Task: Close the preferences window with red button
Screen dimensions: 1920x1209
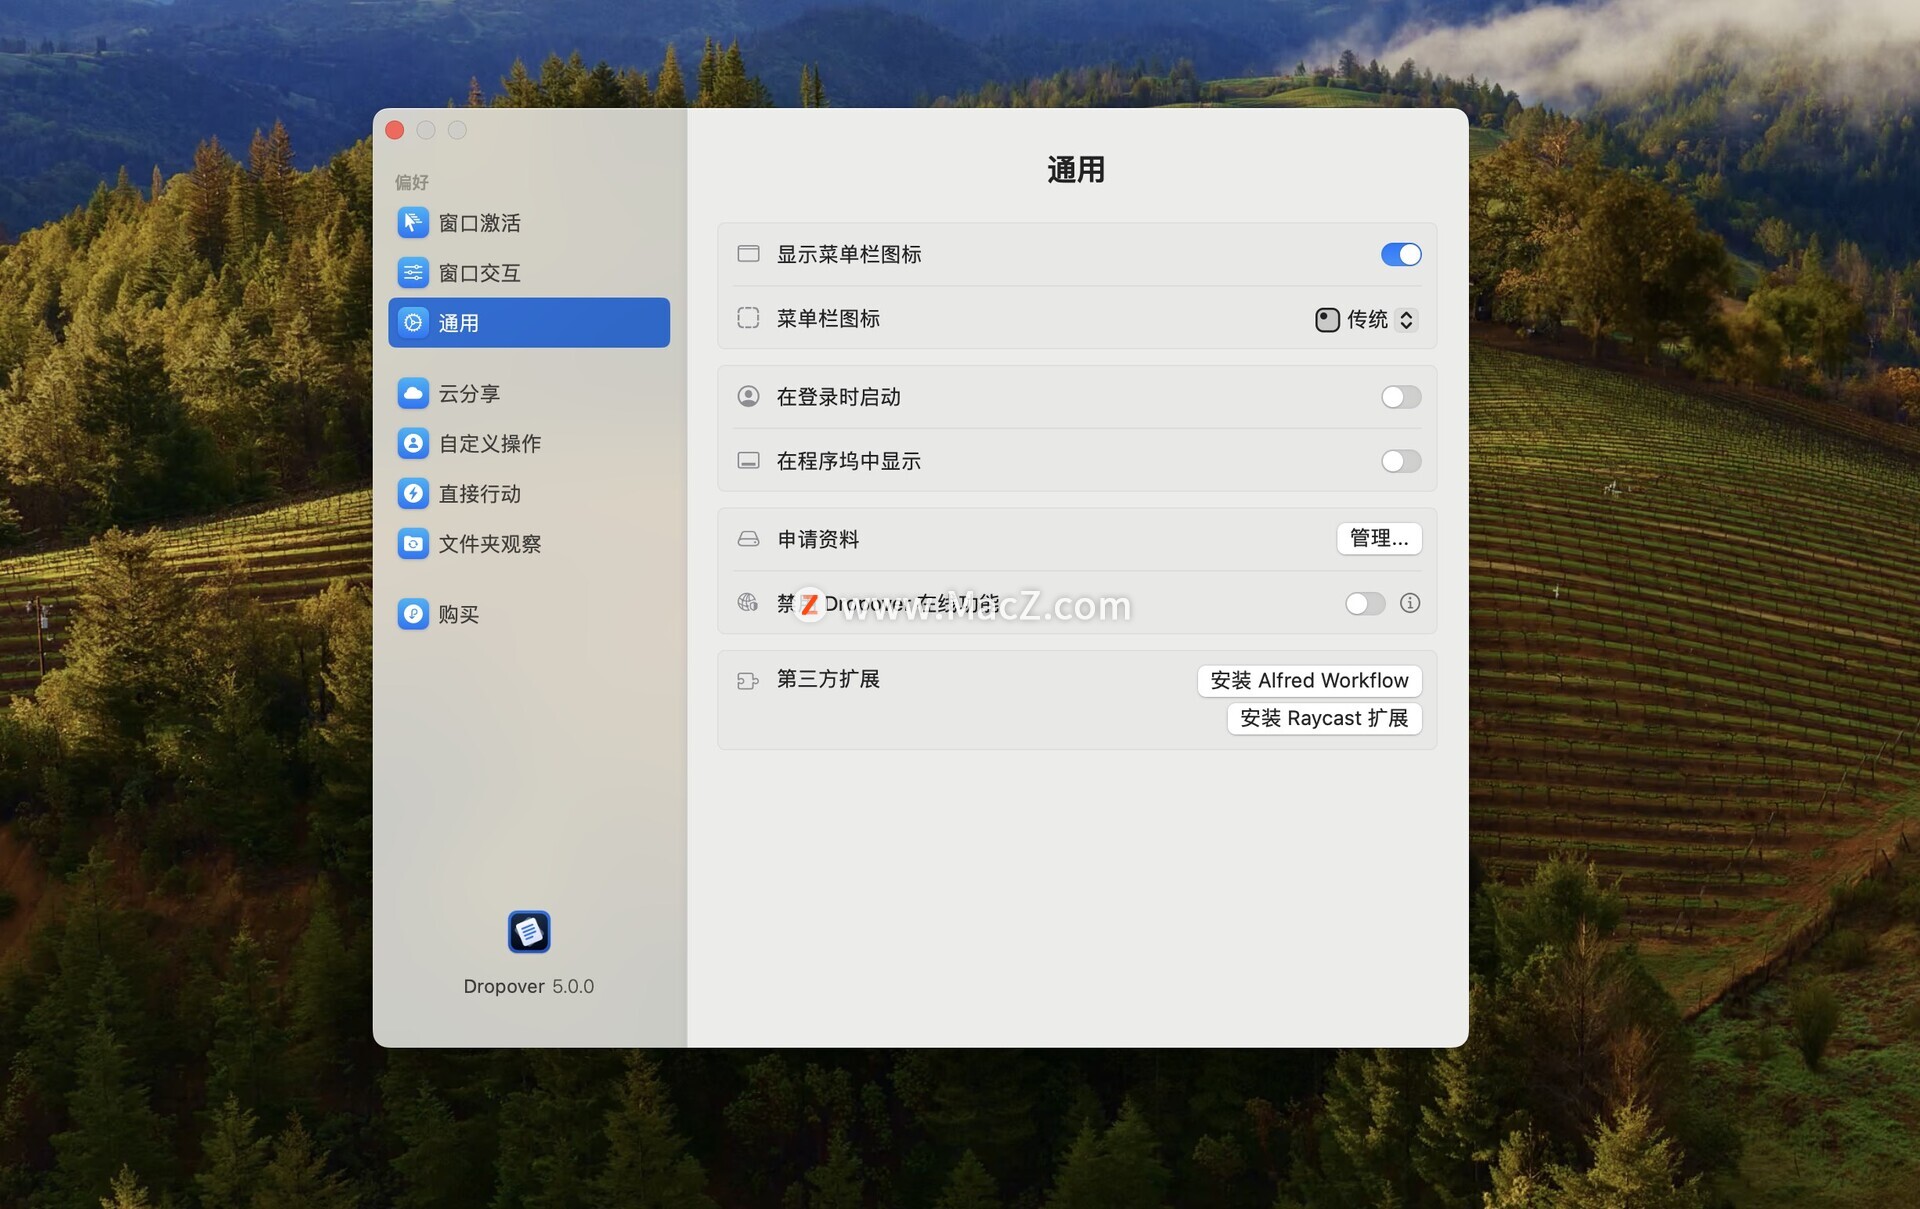Action: coord(395,130)
